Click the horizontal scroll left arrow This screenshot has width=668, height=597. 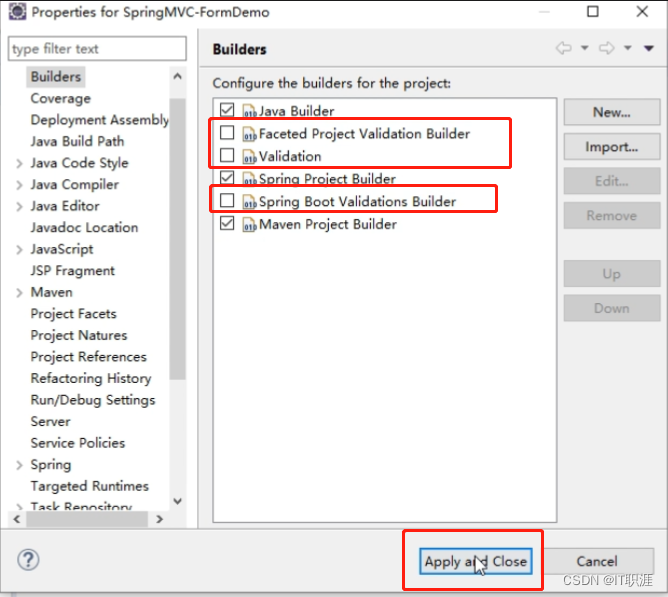(17, 519)
